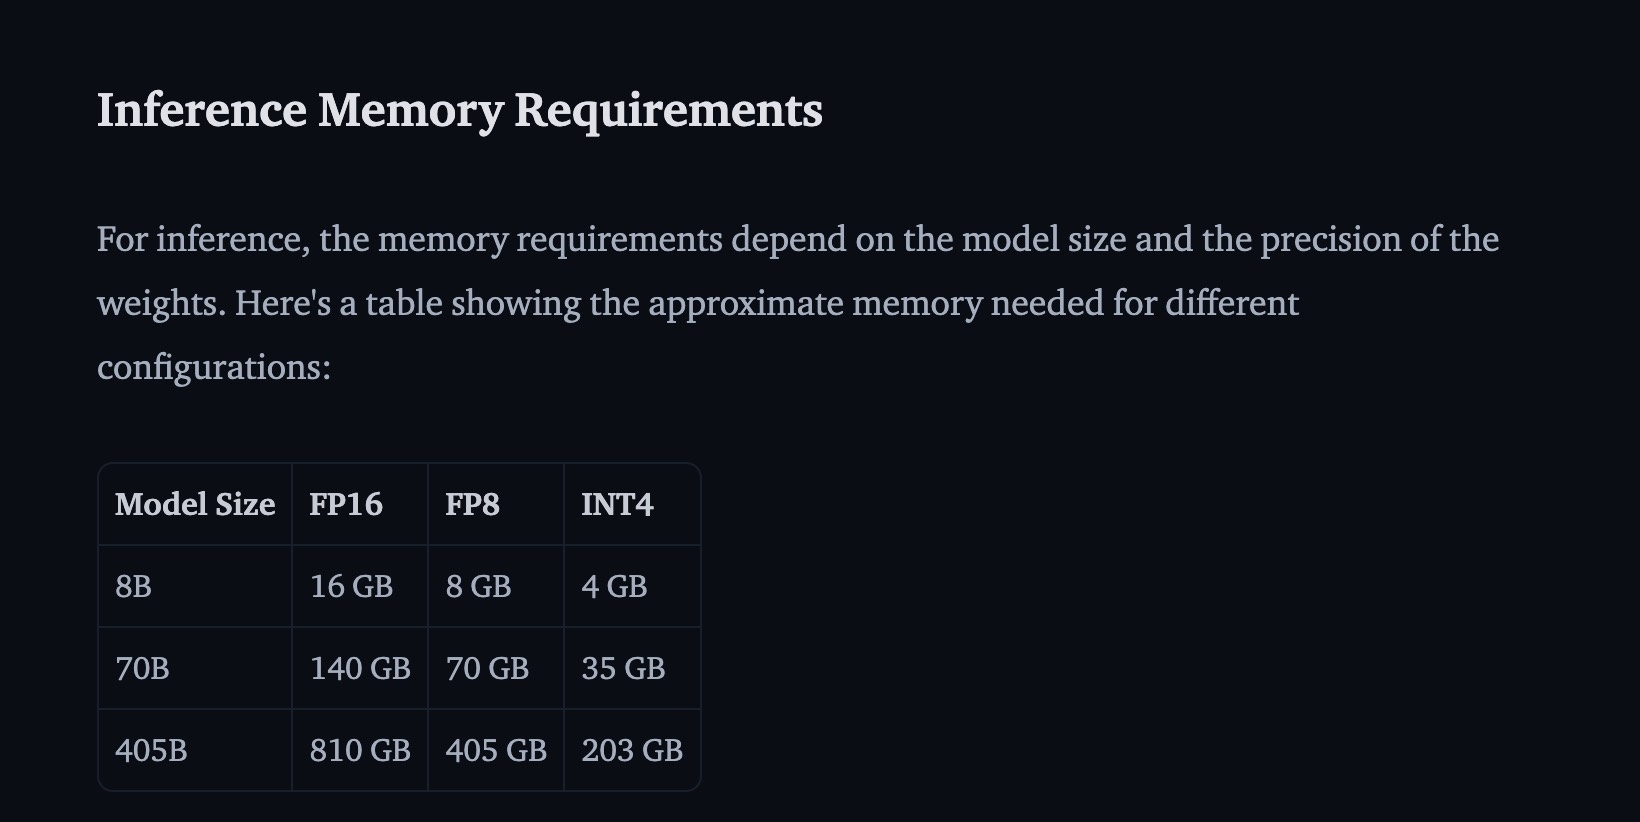Select the FP16 column header
The image size is (1640, 822).
click(x=360, y=504)
